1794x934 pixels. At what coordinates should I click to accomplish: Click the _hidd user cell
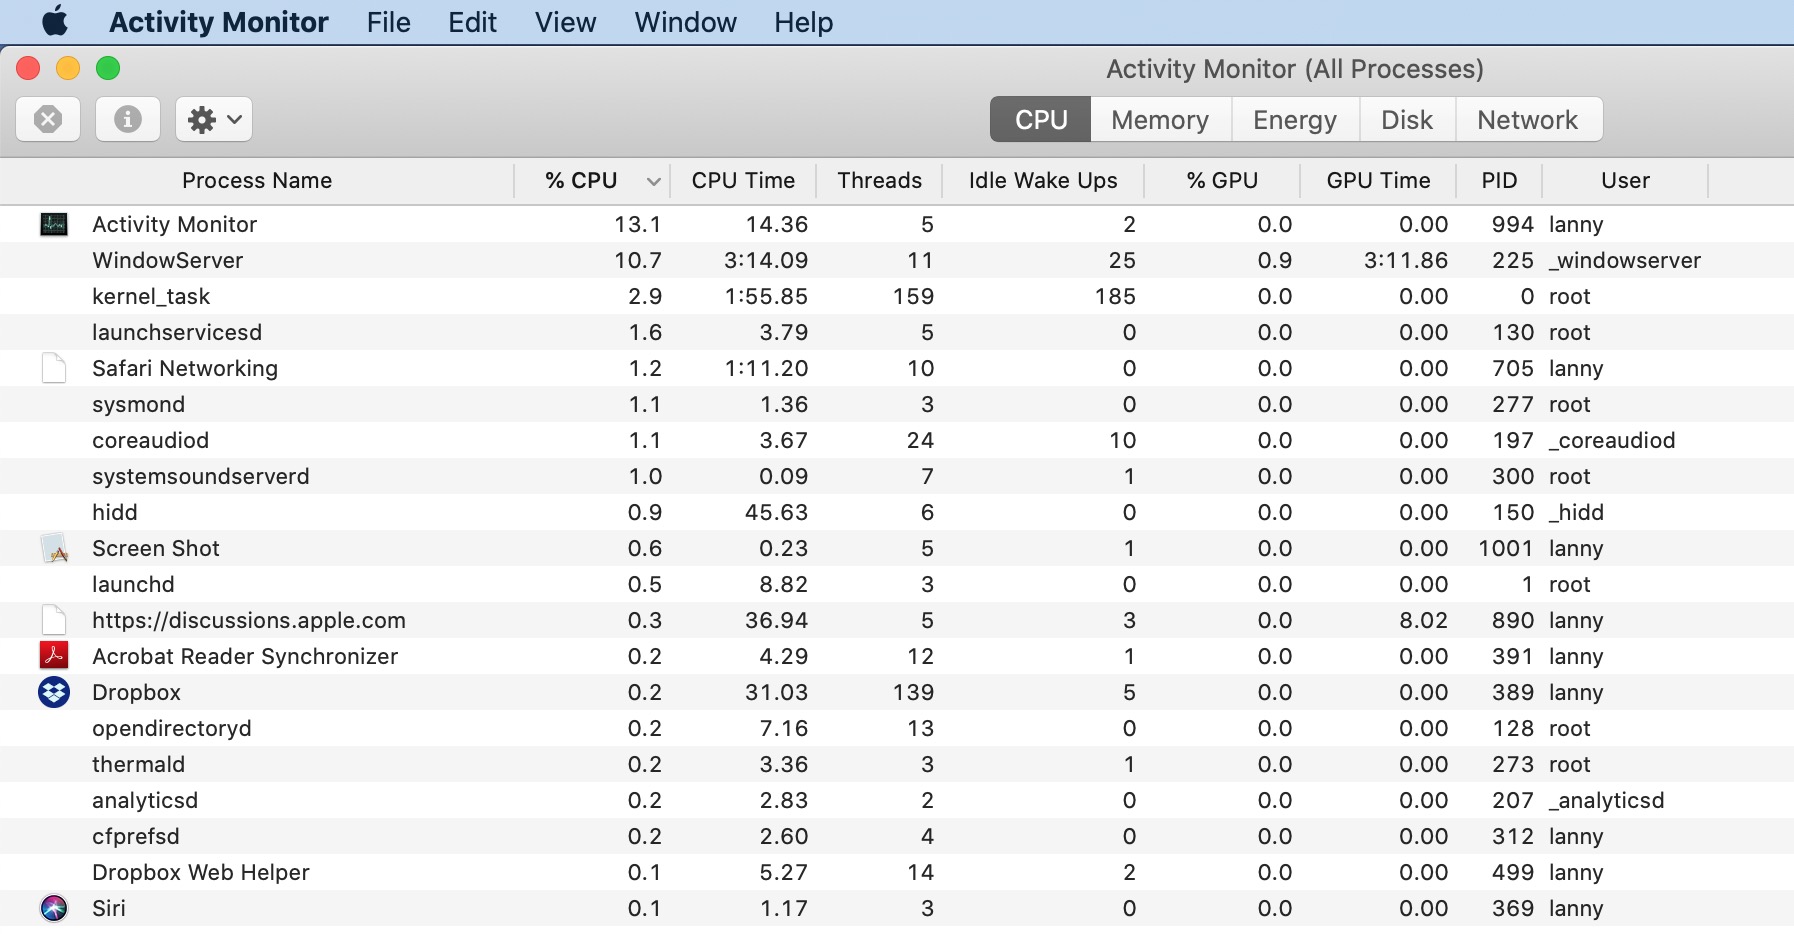(1576, 512)
